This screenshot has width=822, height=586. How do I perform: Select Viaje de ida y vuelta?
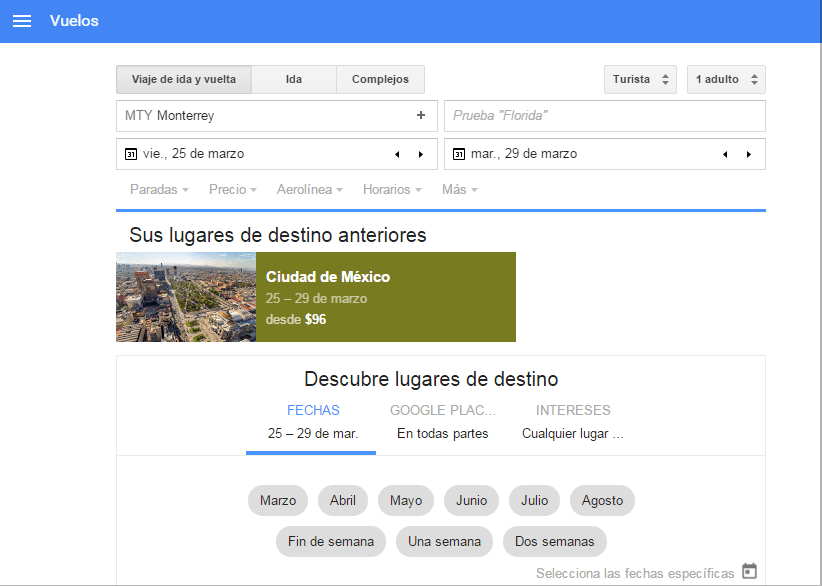tap(183, 79)
